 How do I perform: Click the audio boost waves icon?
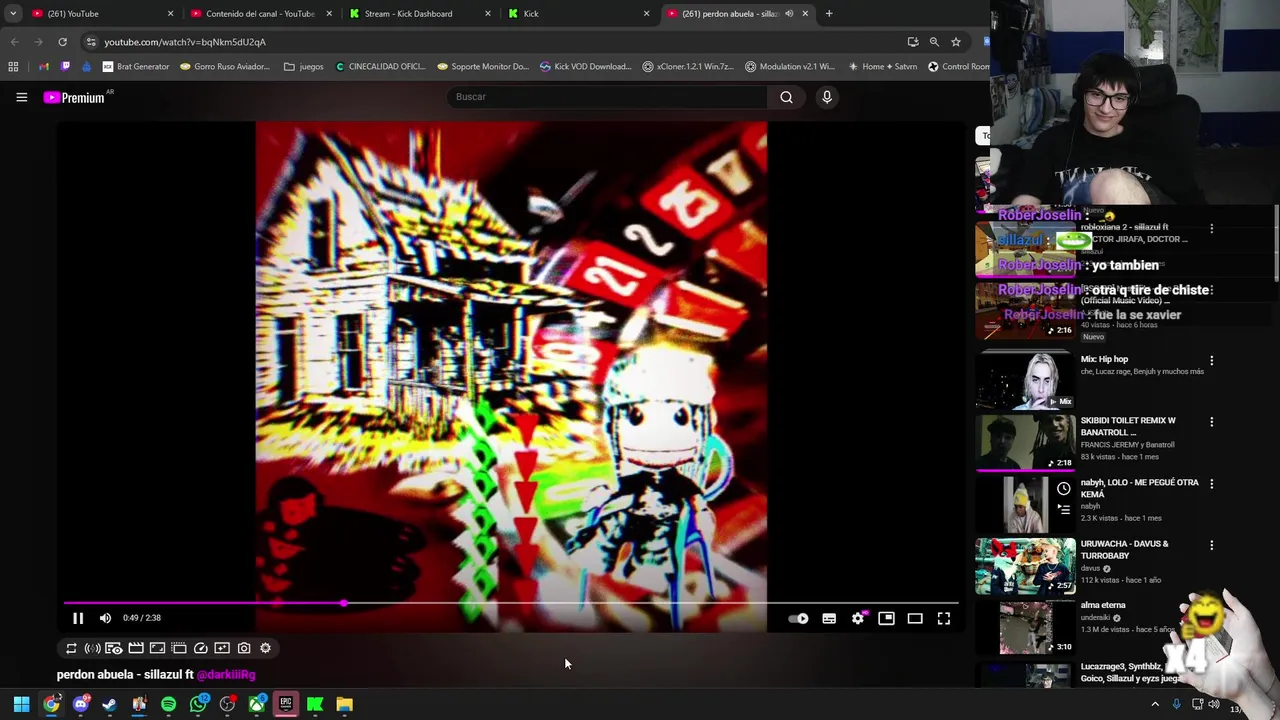(92, 648)
